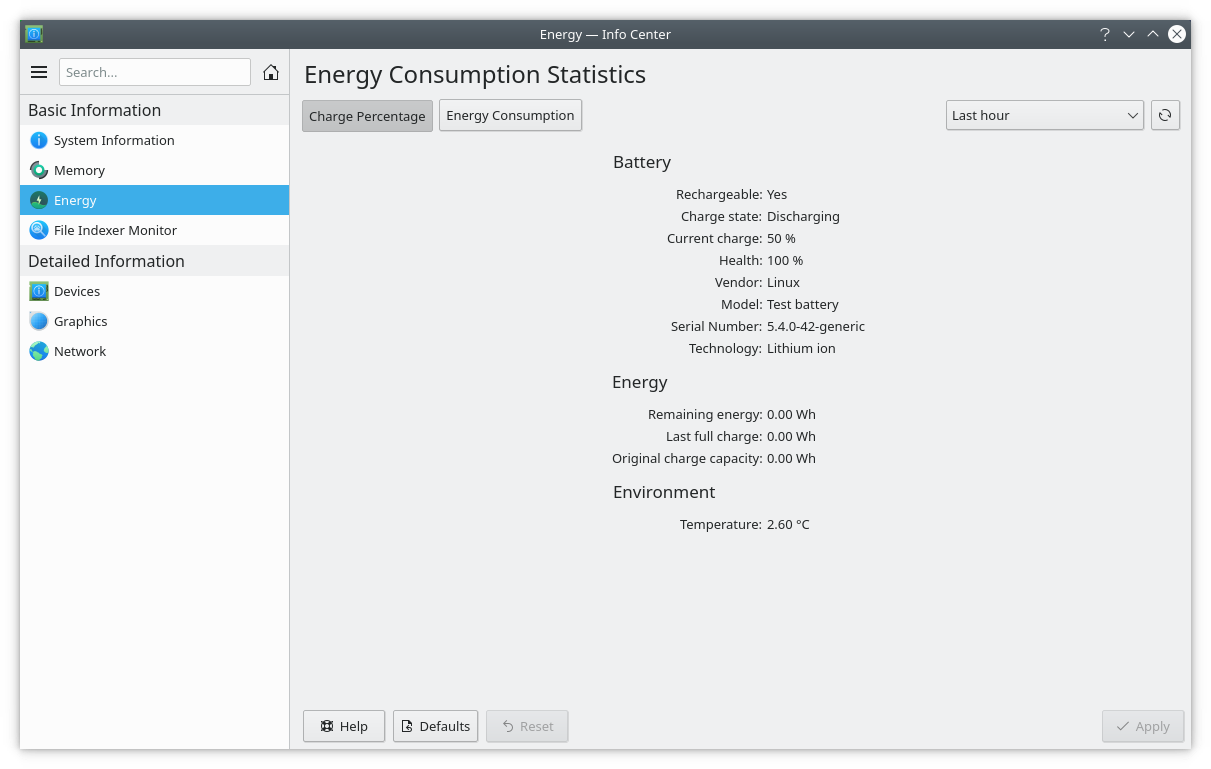The height and width of the screenshot is (769, 1211).
Task: Select the Devices sidebar entry label
Action: click(x=77, y=291)
